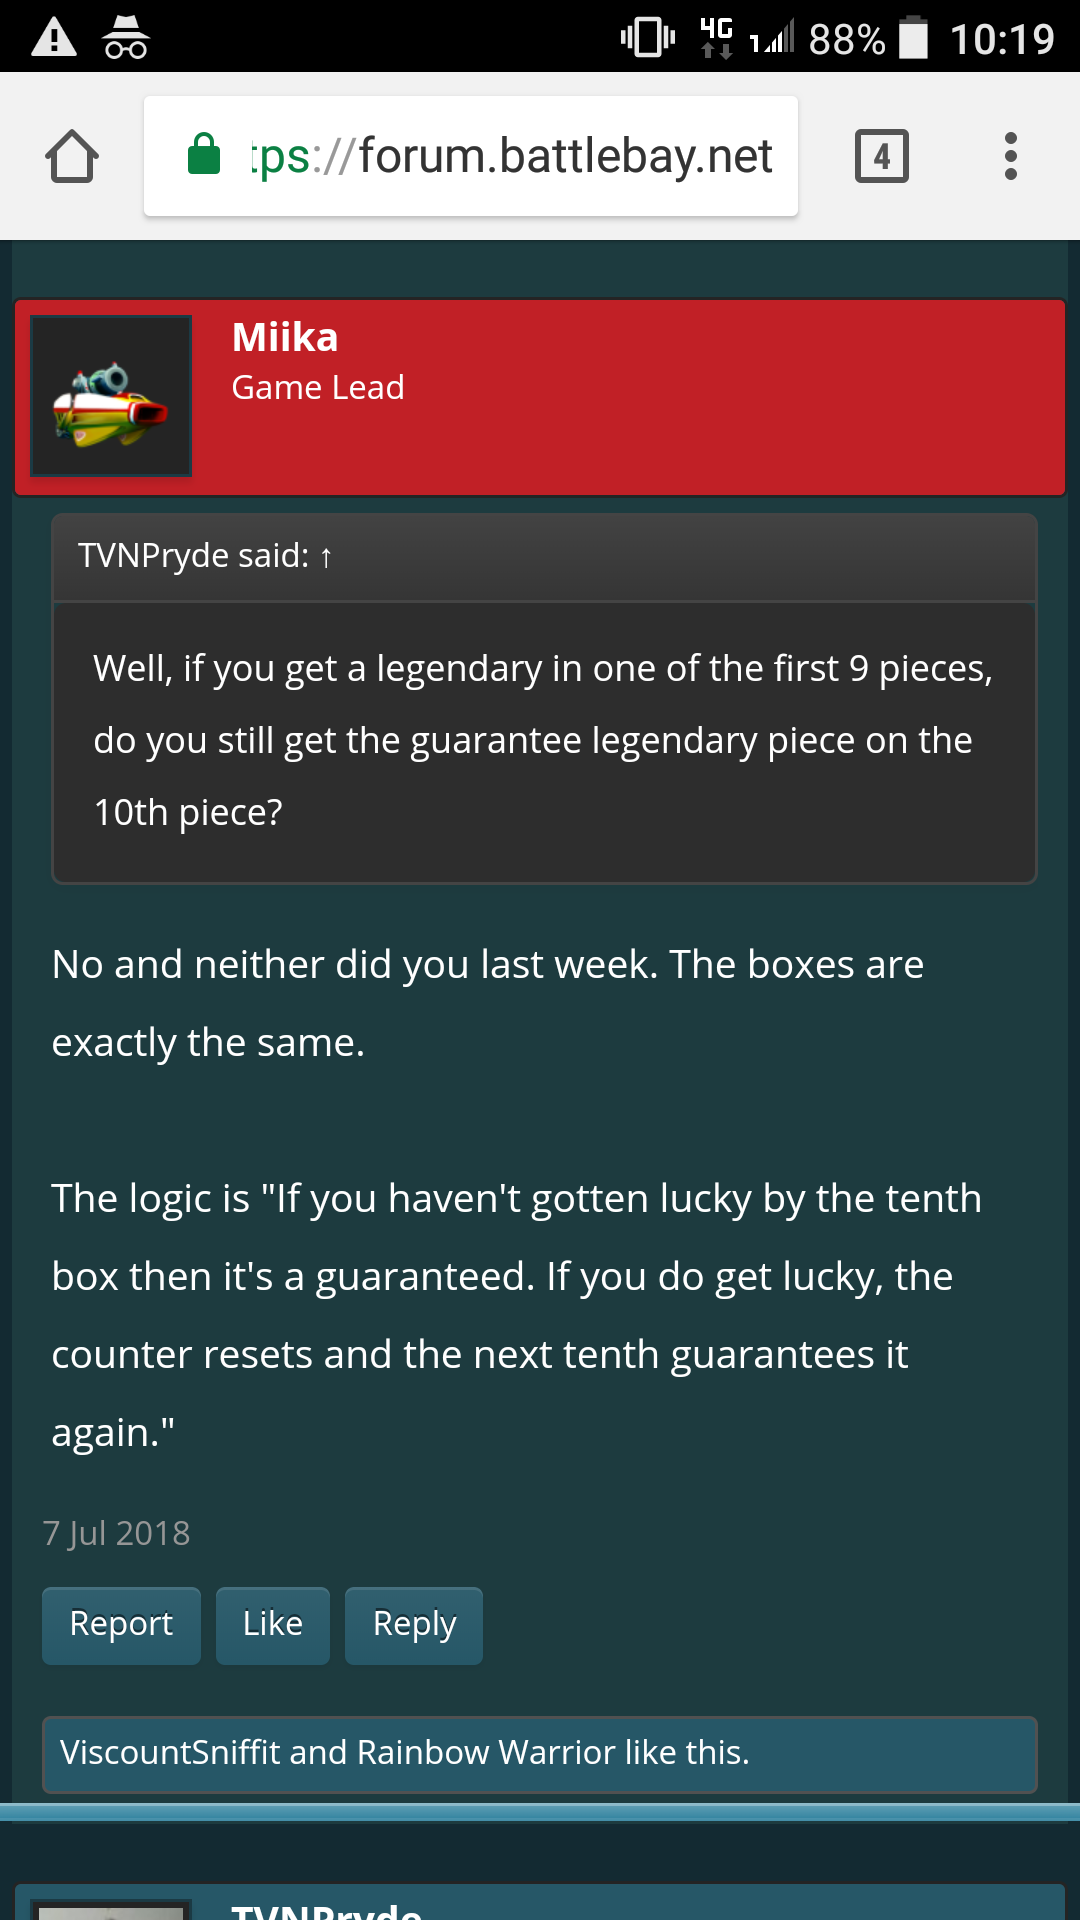
Task: Tap the incognito icon in status bar
Action: (x=126, y=38)
